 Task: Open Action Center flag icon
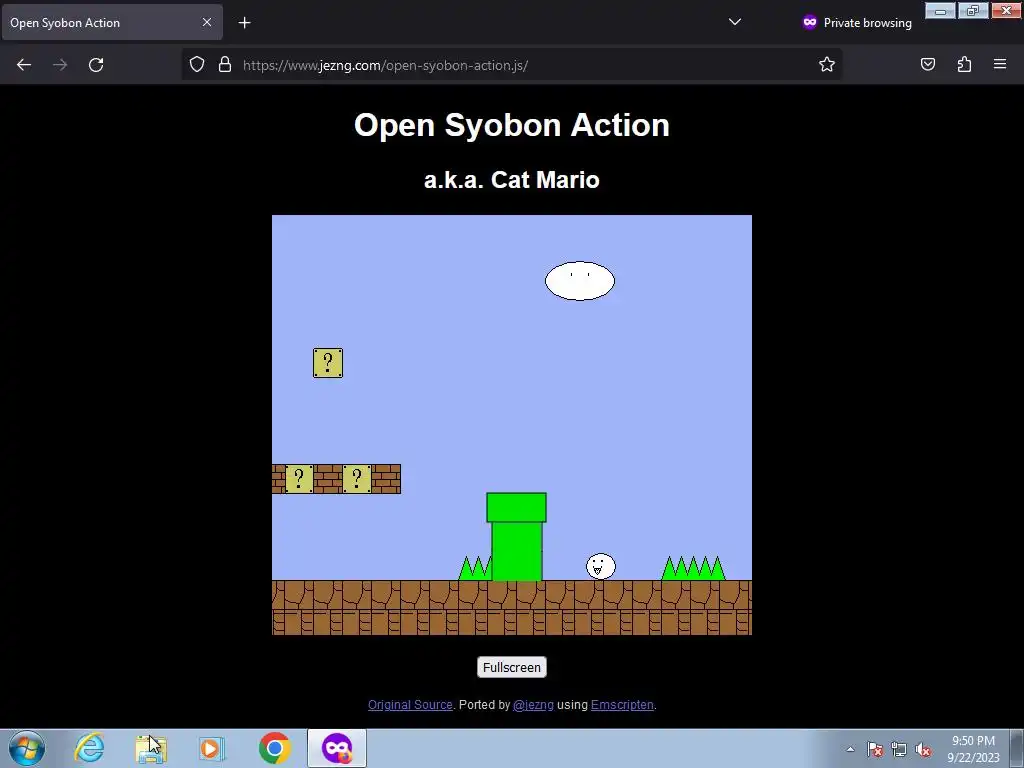coord(875,750)
